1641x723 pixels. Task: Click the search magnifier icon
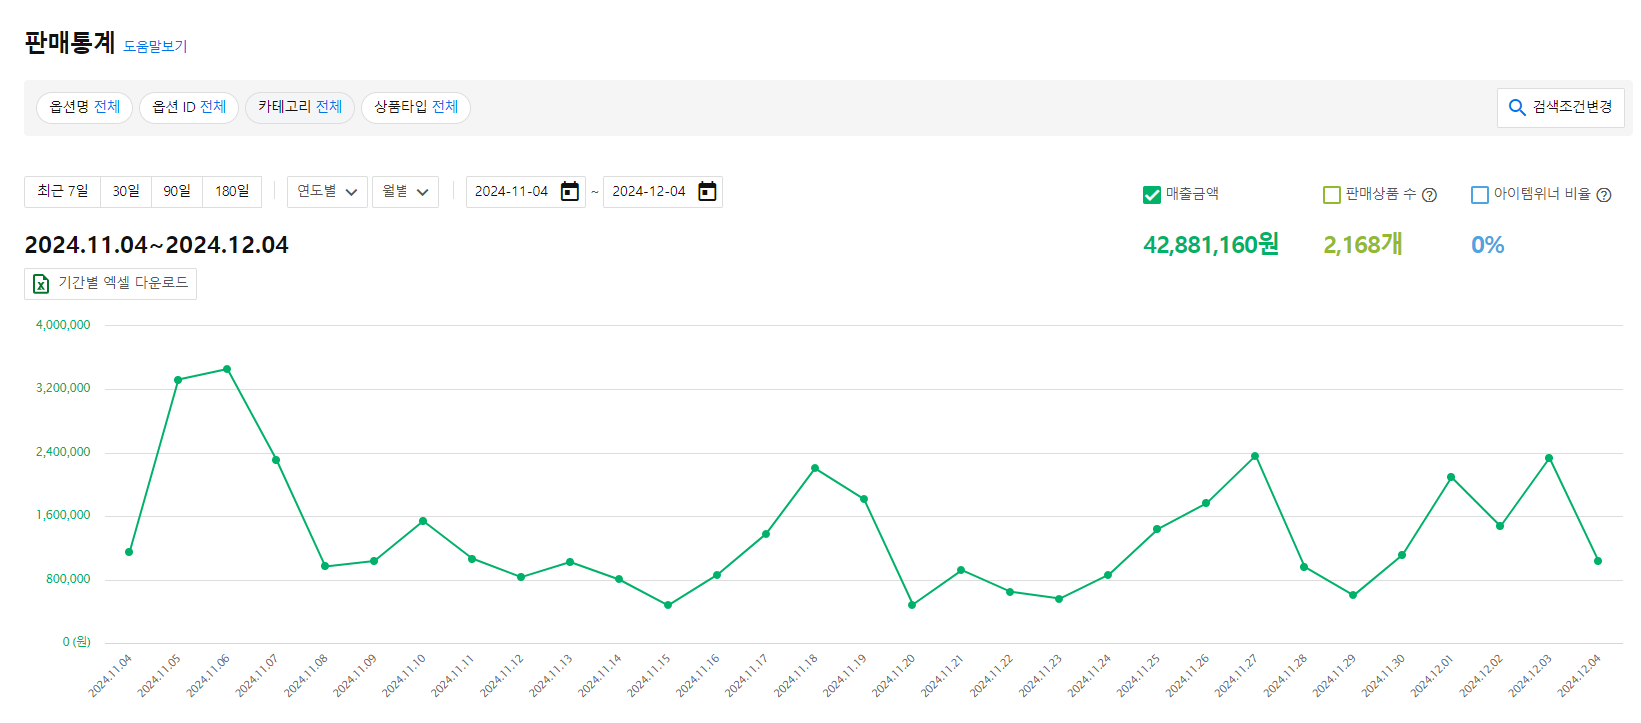(x=1517, y=108)
